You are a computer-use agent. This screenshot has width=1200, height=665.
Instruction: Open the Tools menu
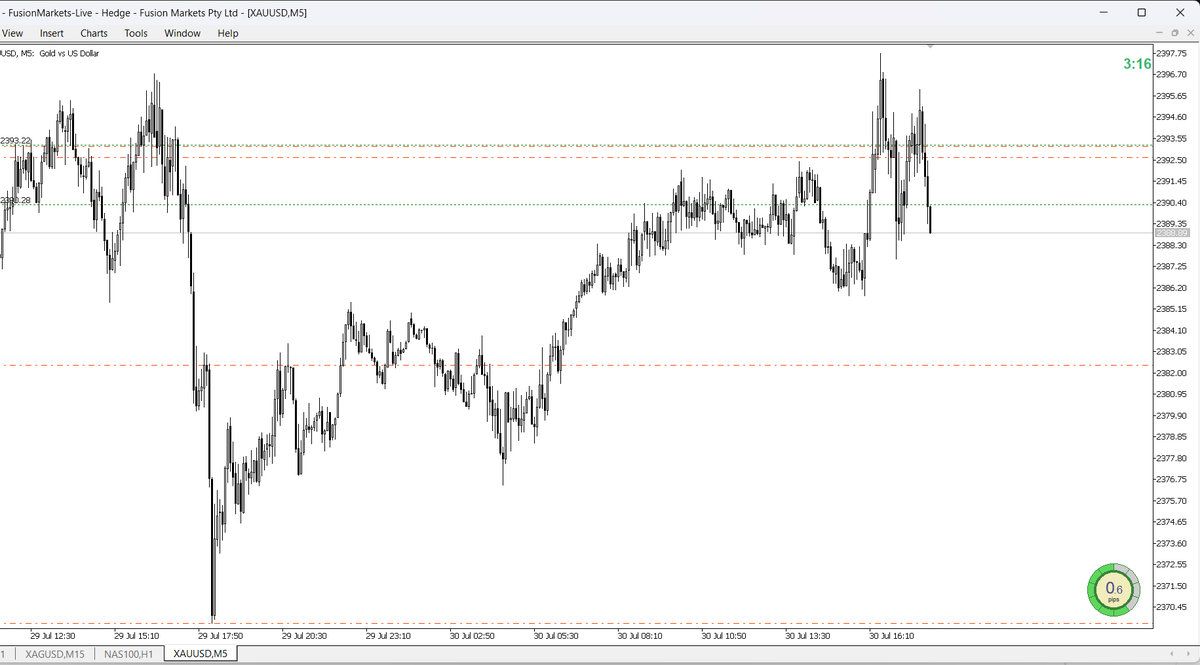point(136,33)
